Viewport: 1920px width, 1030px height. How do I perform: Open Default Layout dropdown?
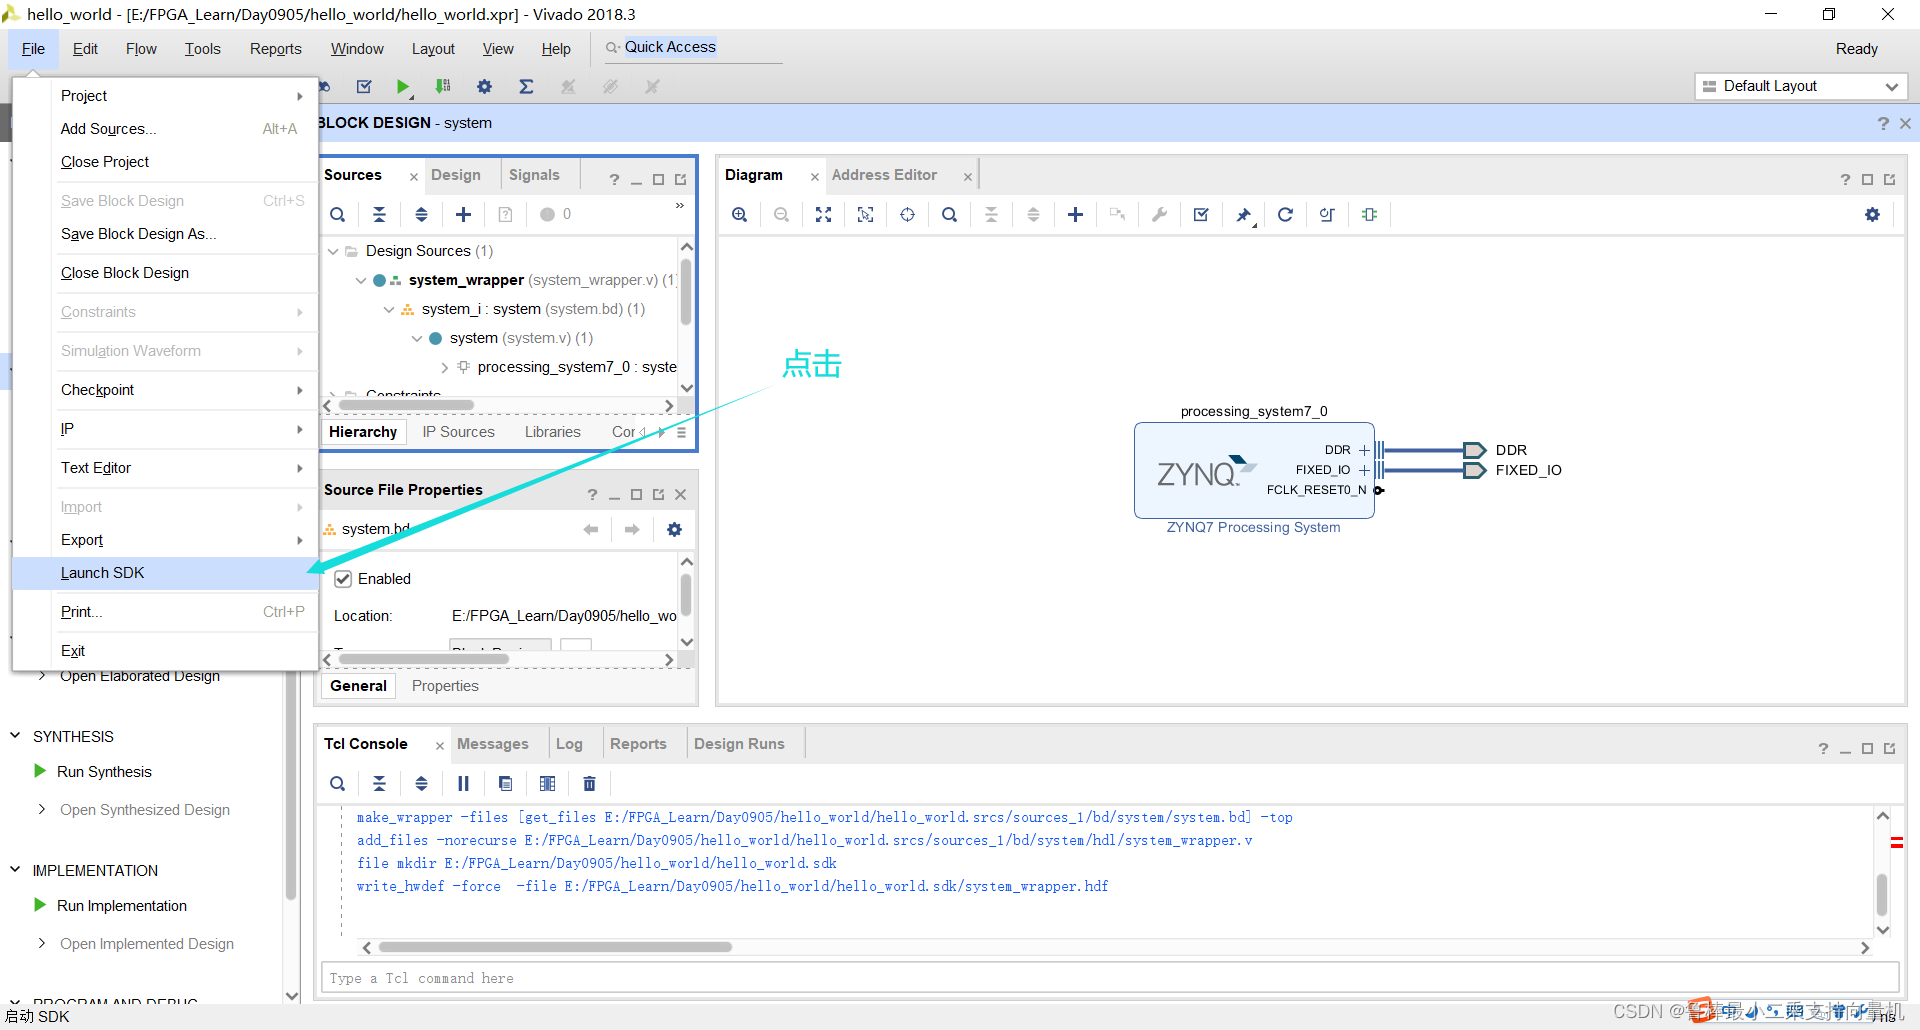tap(1801, 86)
